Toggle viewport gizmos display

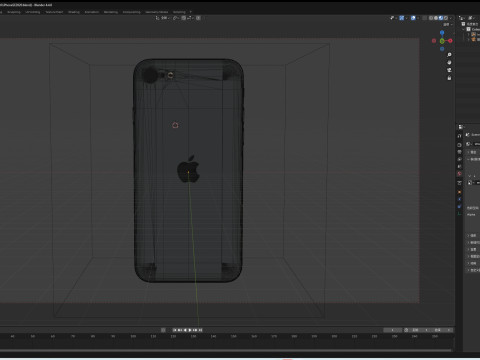point(402,18)
